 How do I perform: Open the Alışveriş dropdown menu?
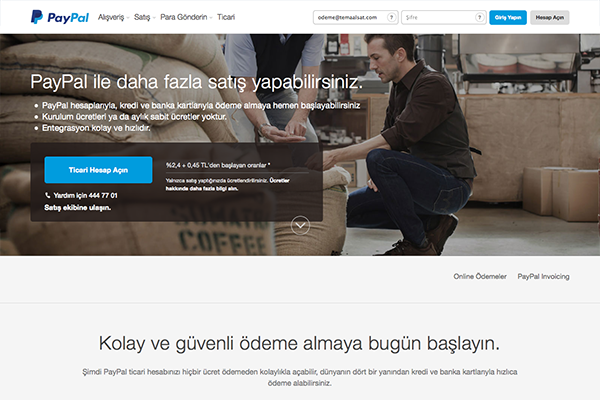pos(113,17)
